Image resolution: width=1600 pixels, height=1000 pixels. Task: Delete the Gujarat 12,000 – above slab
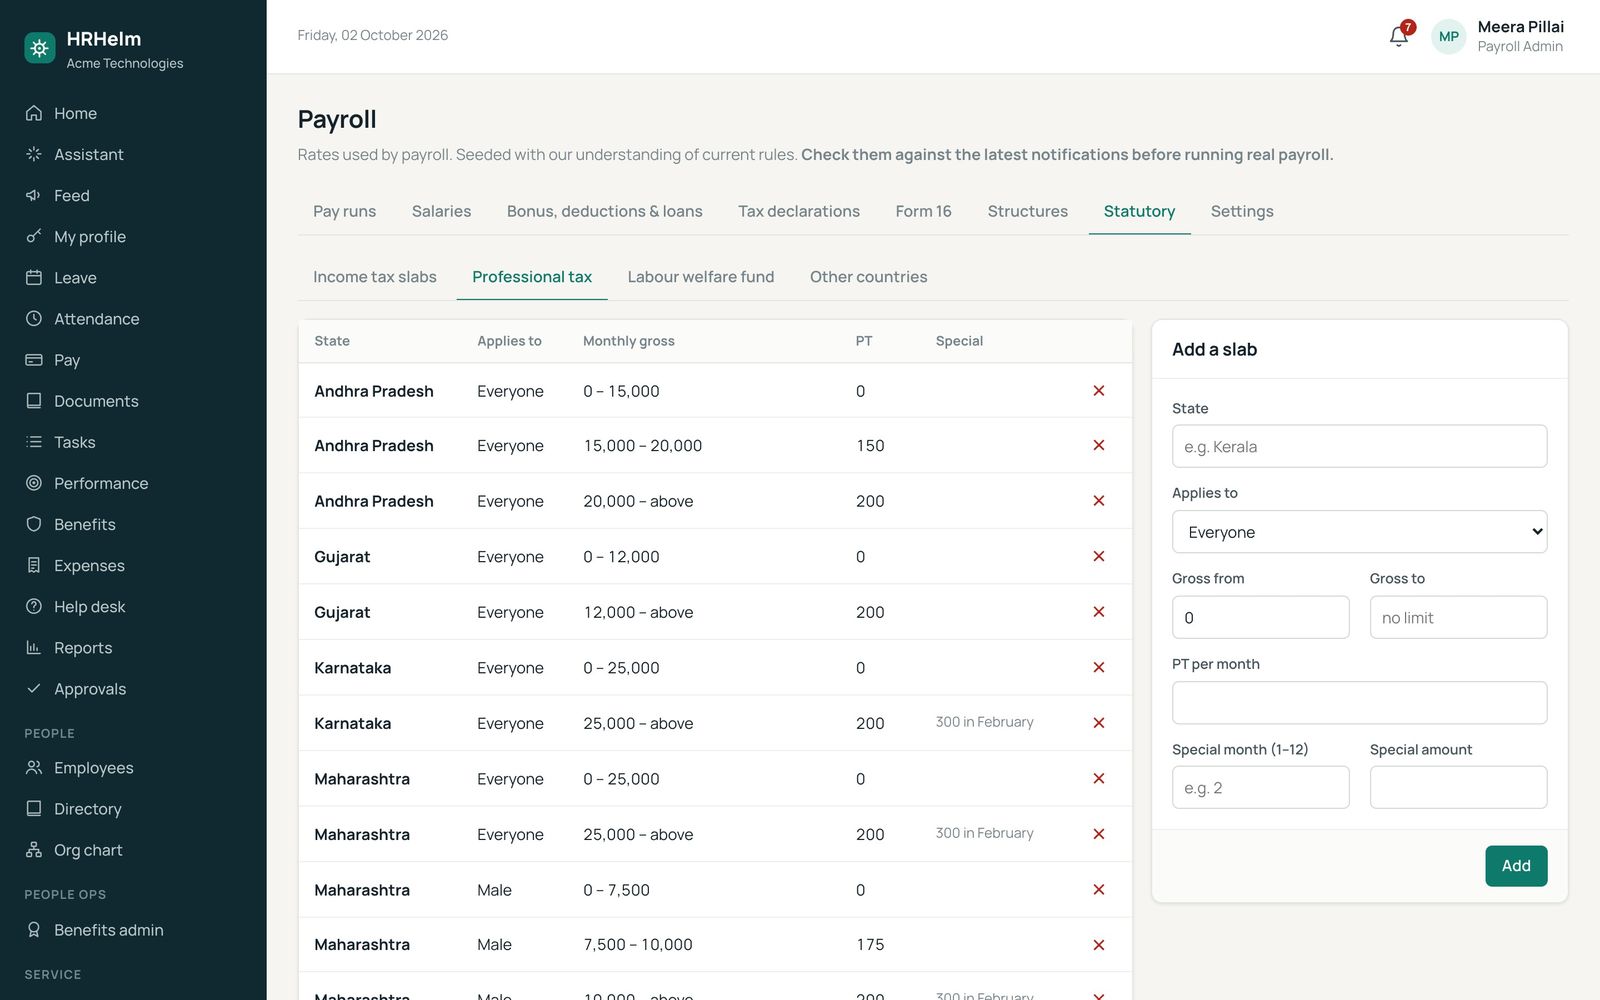(x=1099, y=612)
